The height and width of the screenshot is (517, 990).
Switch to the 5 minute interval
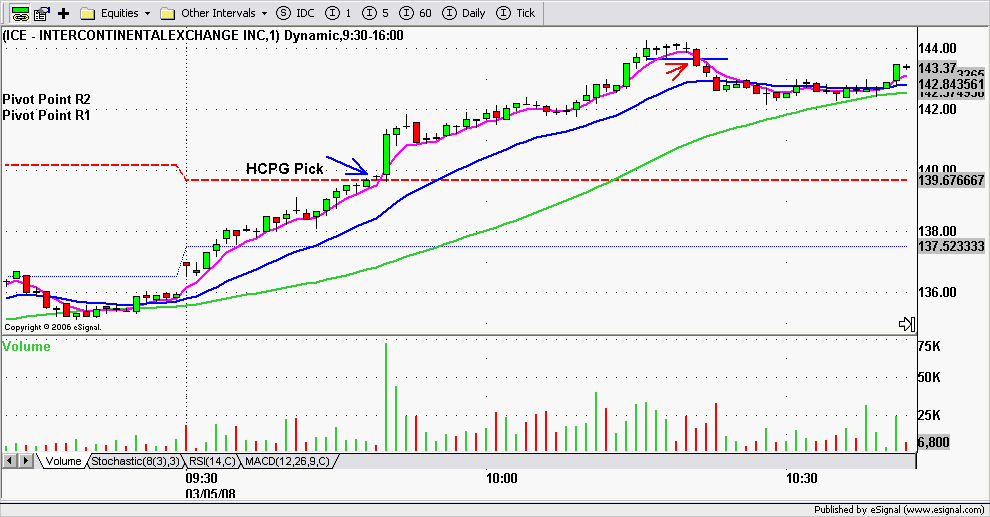pos(376,13)
